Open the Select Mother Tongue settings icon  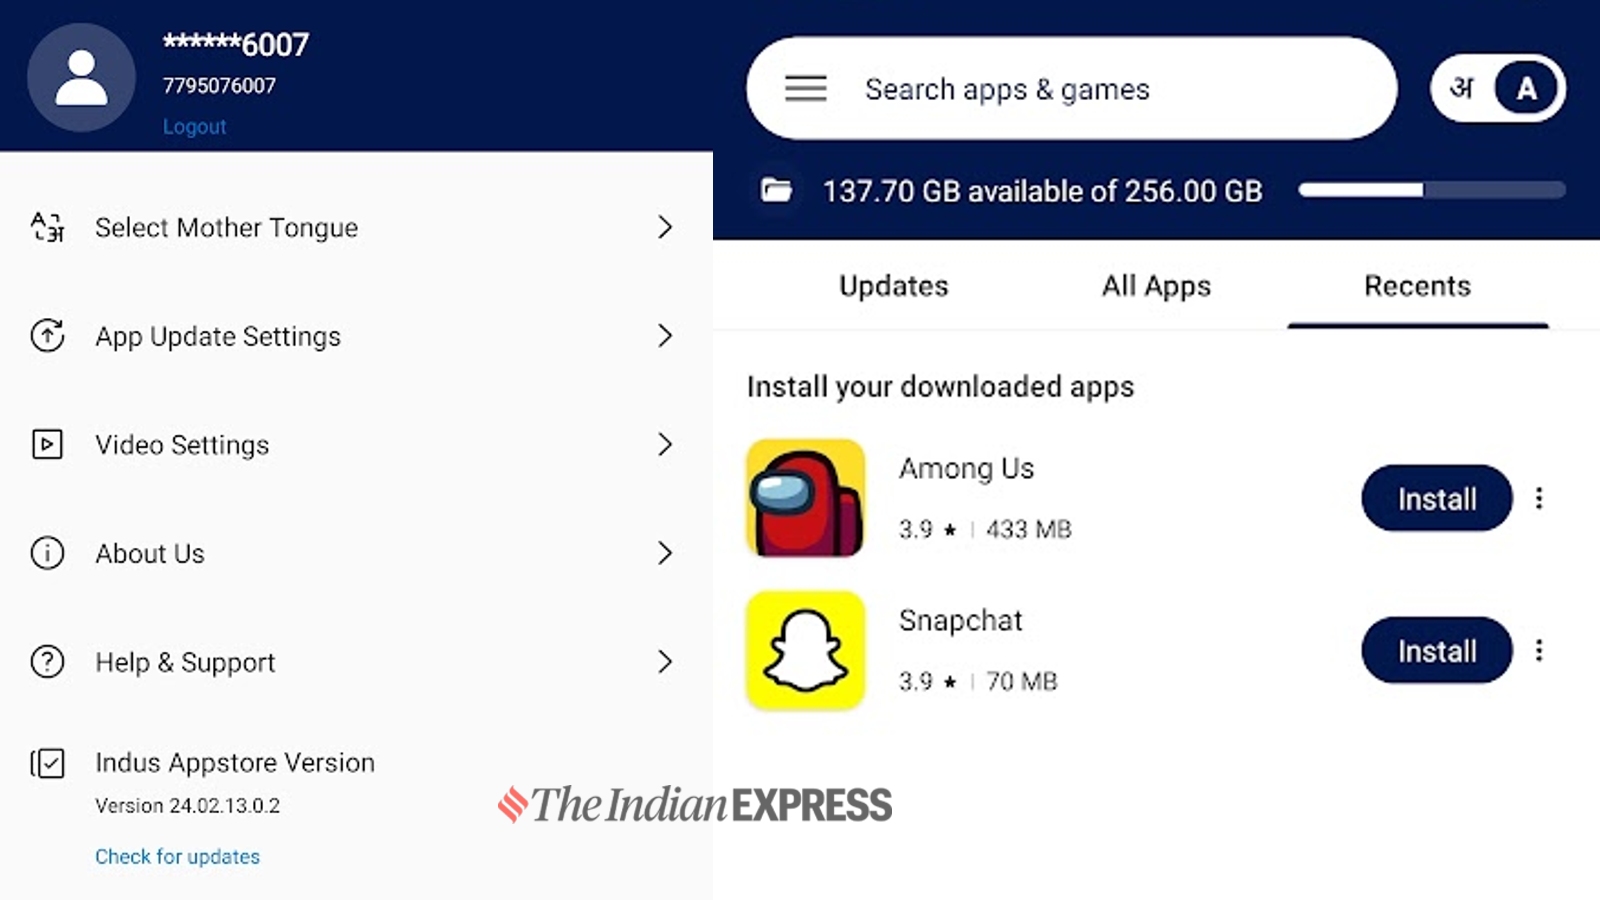coord(46,228)
